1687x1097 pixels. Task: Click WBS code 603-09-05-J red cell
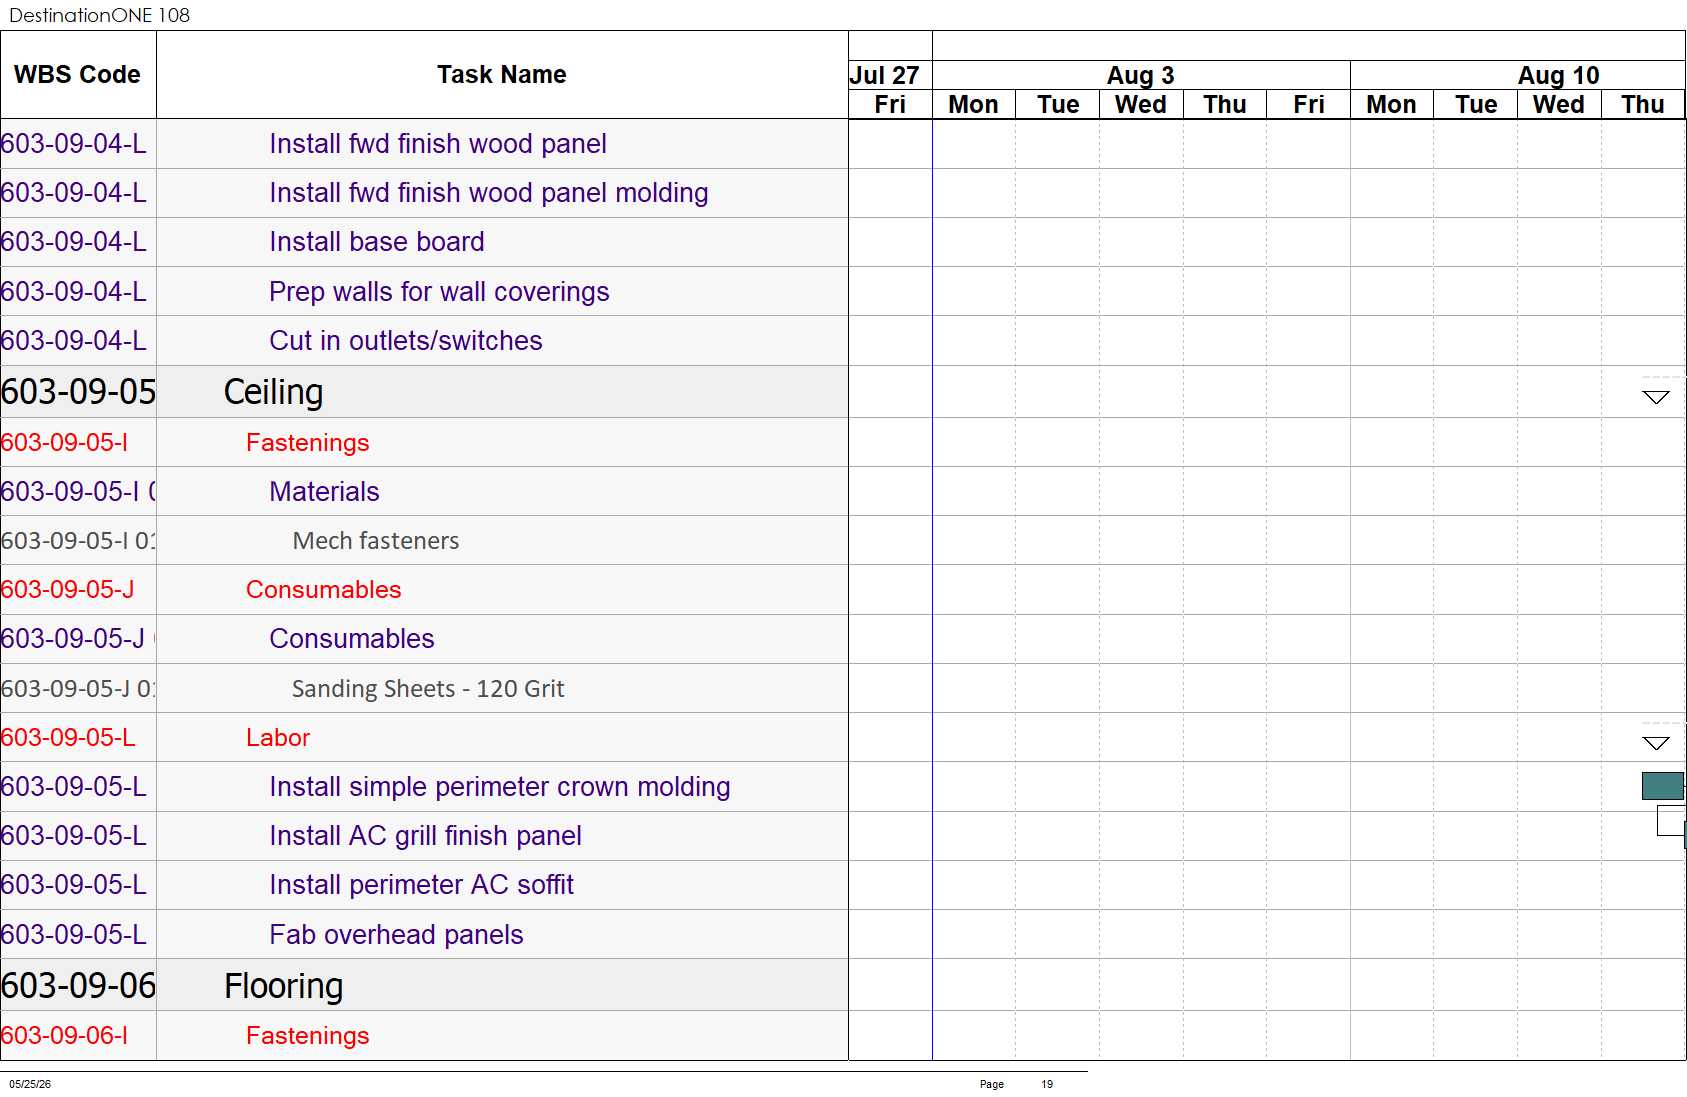(x=78, y=590)
